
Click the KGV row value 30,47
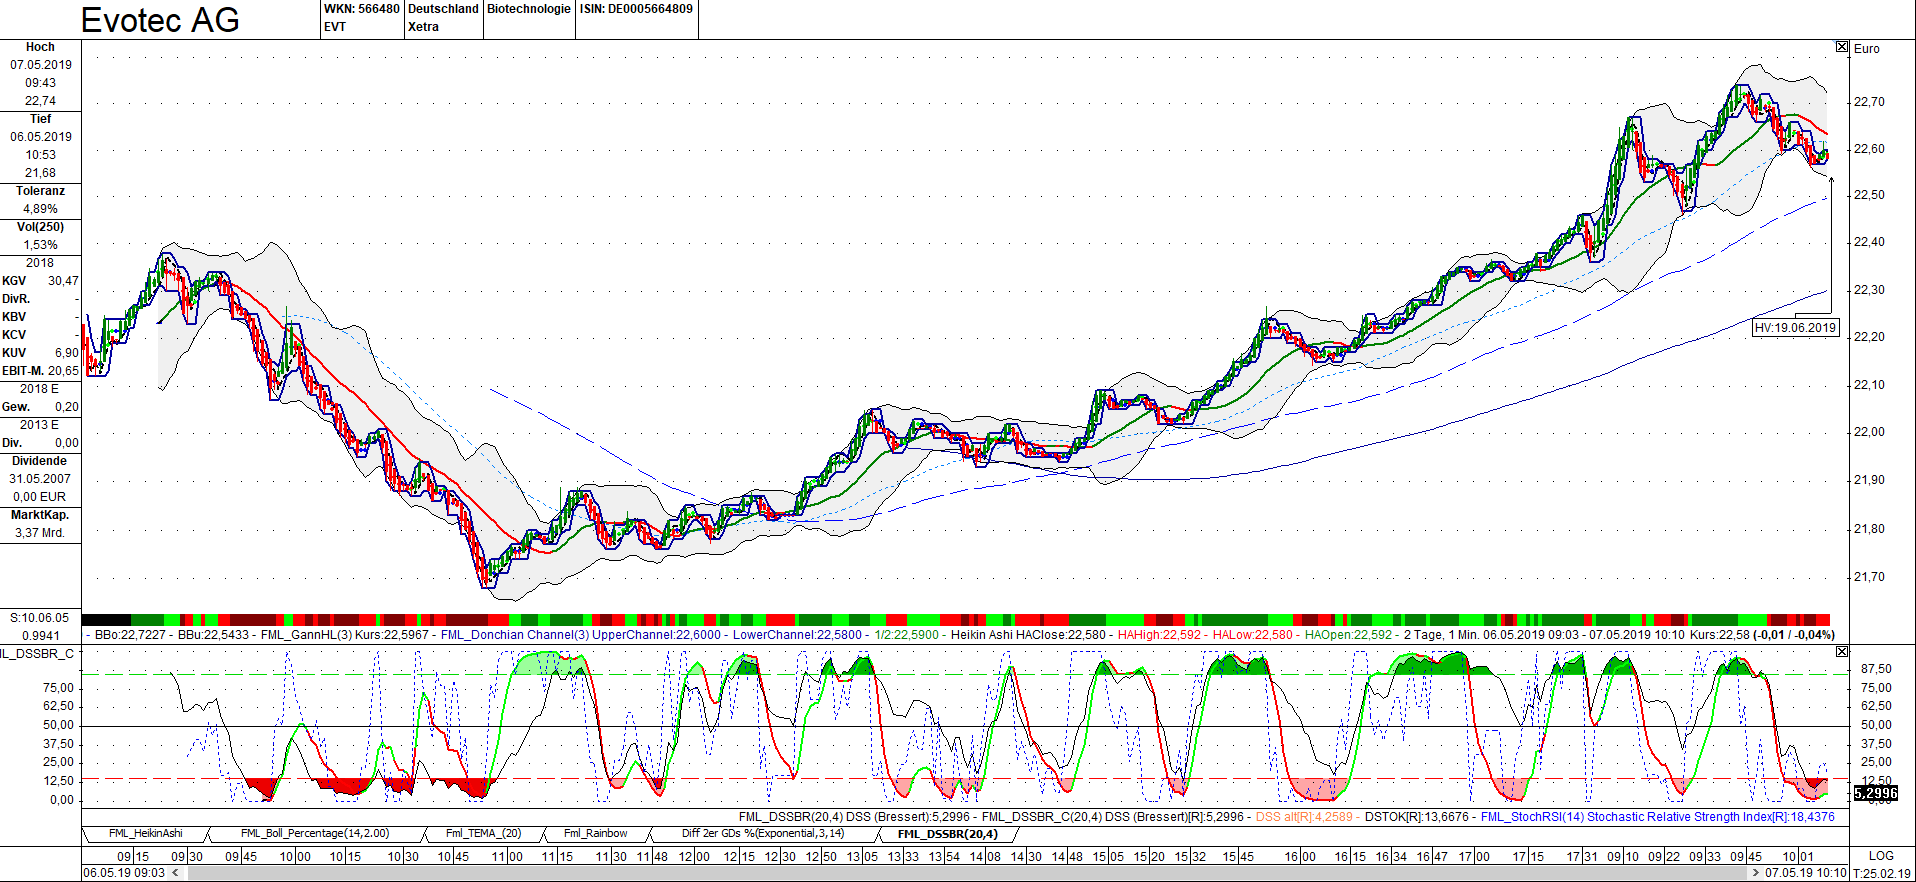pos(63,281)
